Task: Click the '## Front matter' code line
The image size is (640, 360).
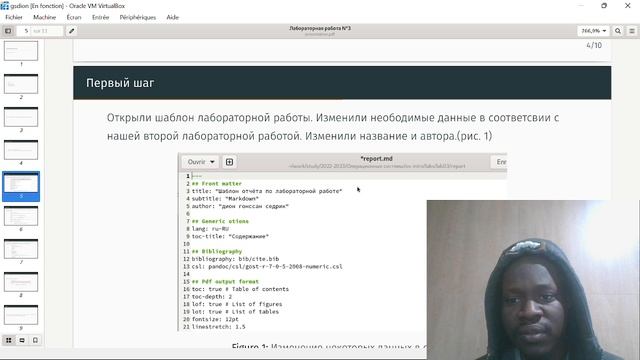Action: [x=217, y=184]
